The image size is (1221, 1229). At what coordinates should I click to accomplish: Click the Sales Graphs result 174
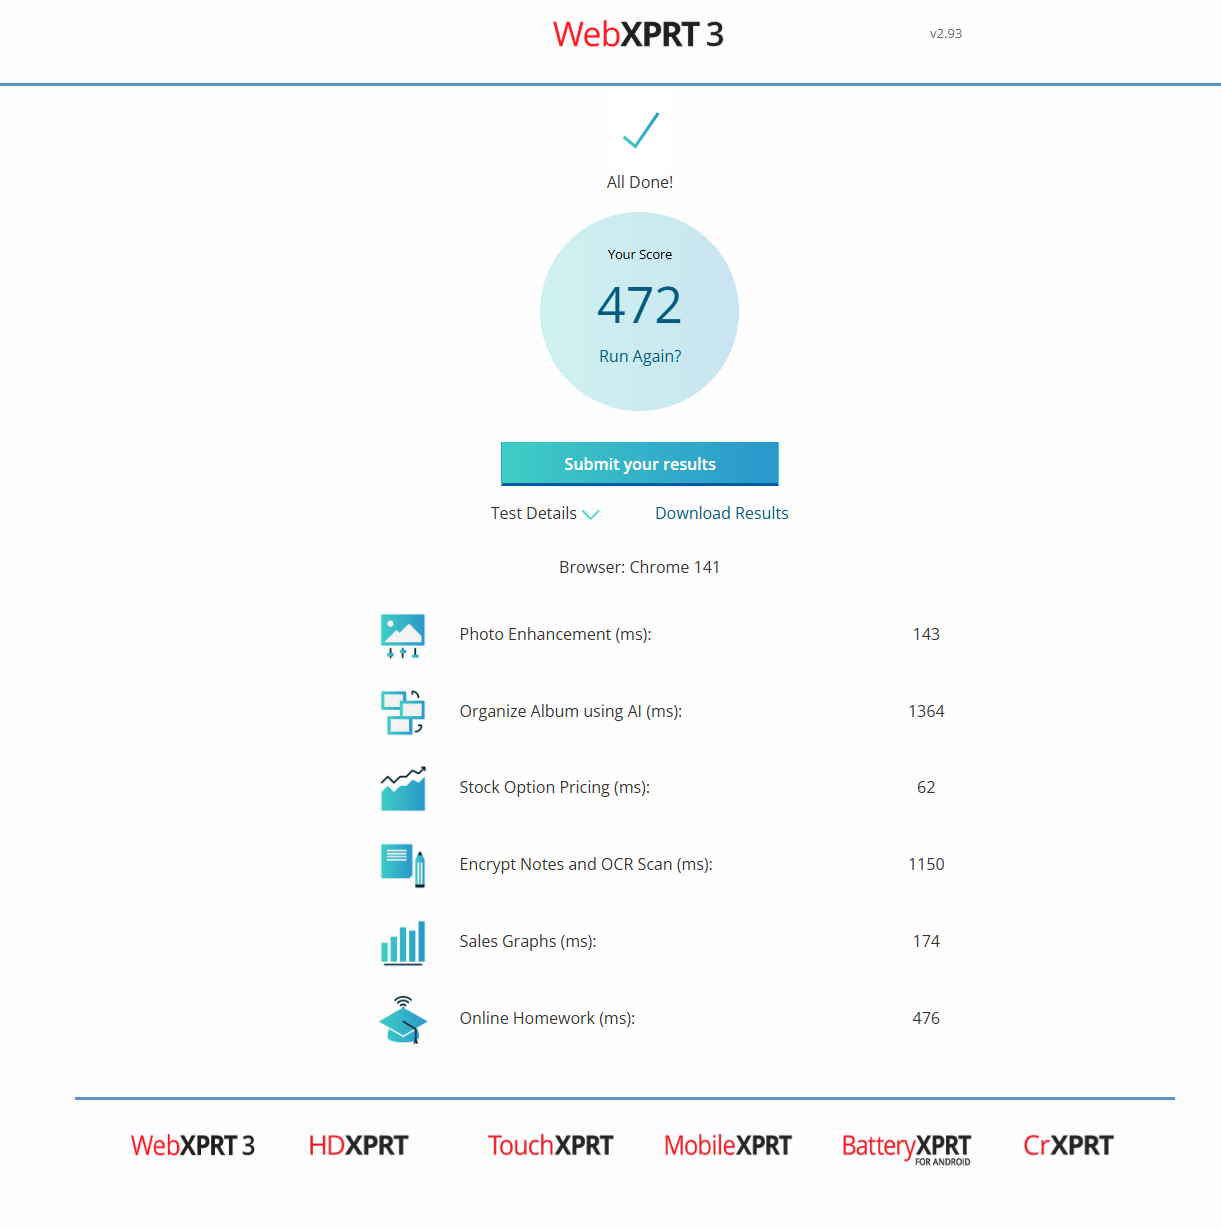click(x=927, y=941)
